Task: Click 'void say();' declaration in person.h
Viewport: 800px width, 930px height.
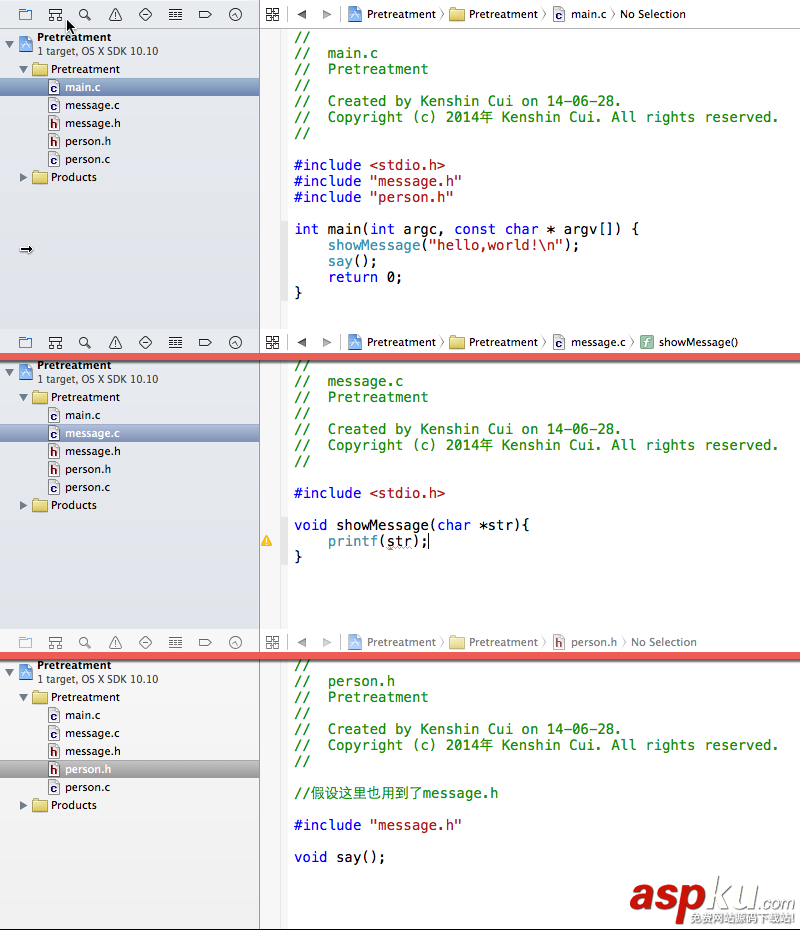Action: [x=339, y=857]
